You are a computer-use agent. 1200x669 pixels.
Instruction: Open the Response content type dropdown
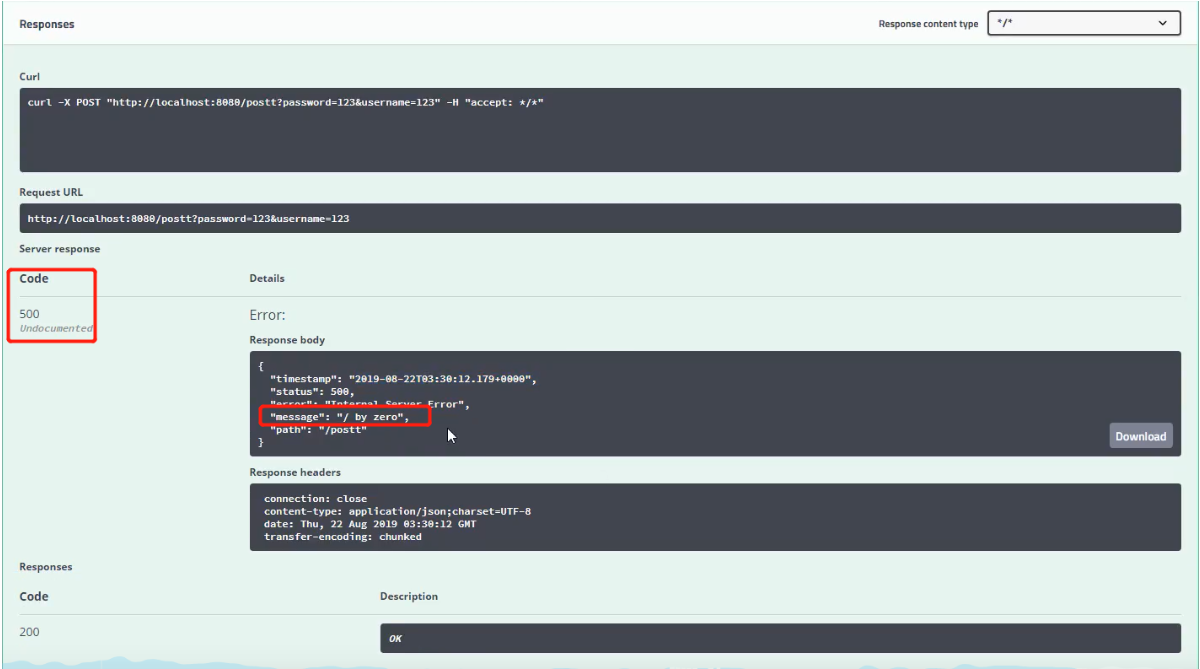[x=1084, y=23]
